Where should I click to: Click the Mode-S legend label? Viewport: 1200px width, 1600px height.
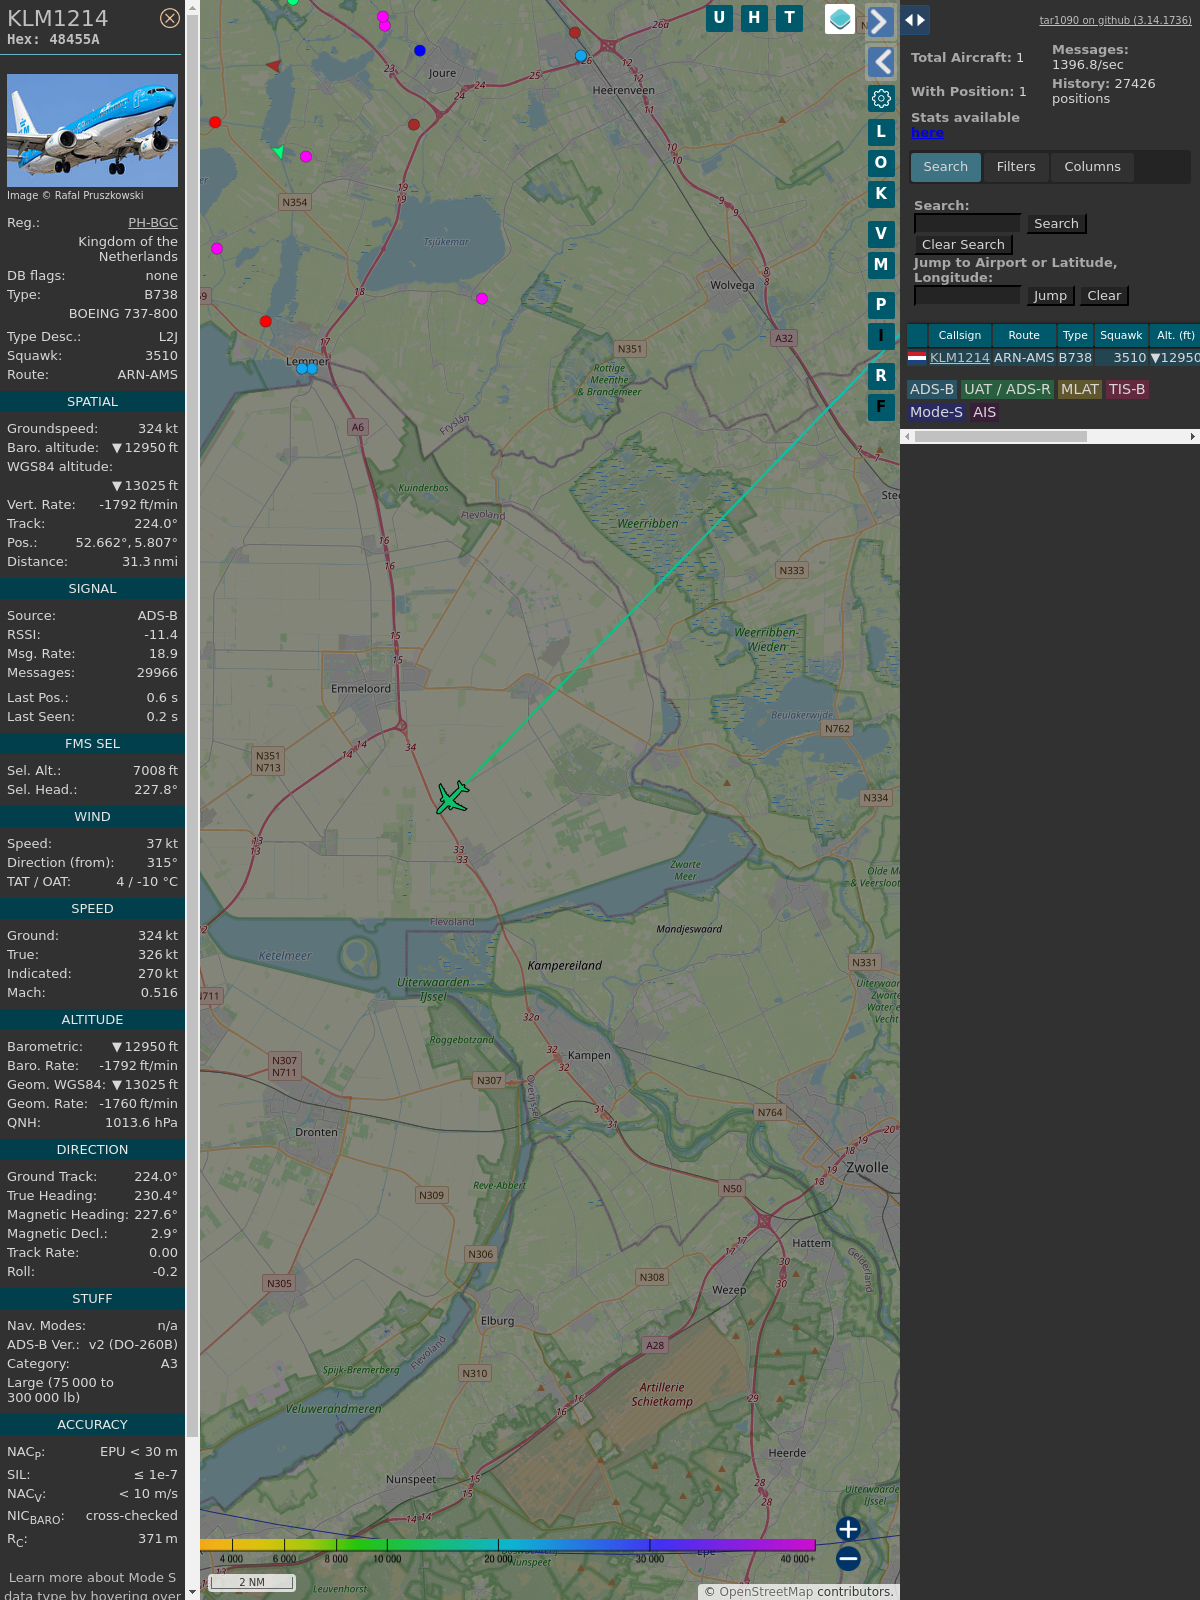point(936,412)
